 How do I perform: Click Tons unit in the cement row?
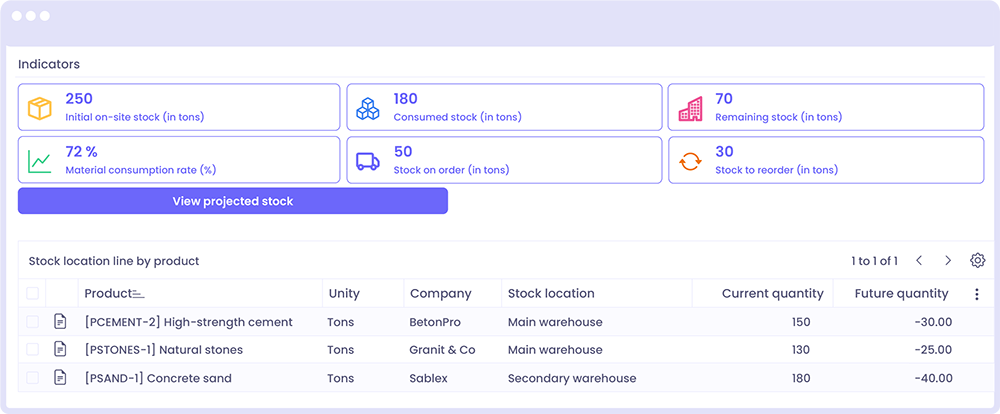click(x=341, y=322)
